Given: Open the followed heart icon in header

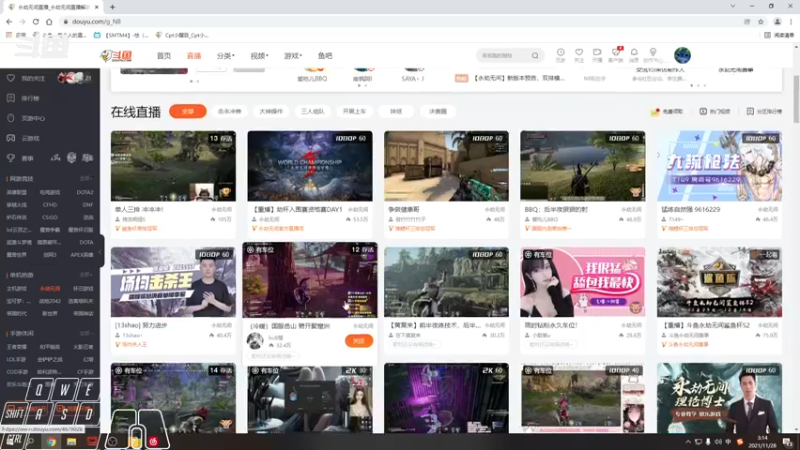Looking at the screenshot, I should click(x=579, y=55).
